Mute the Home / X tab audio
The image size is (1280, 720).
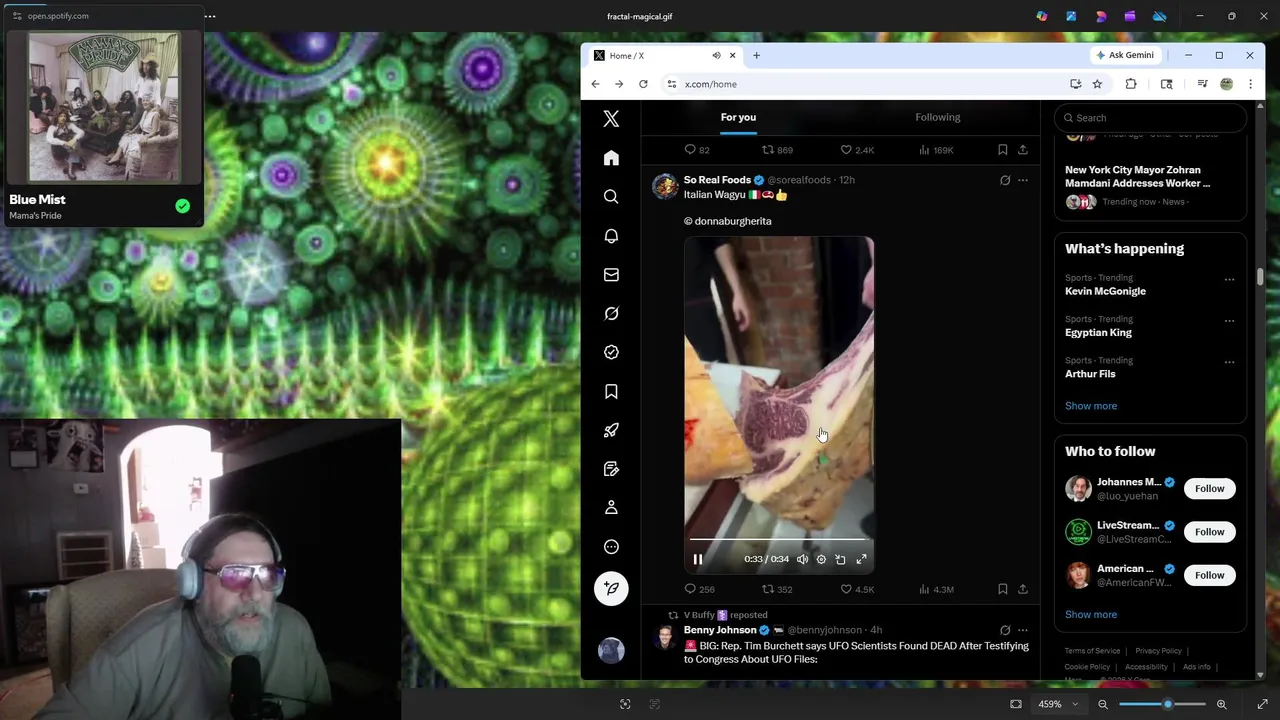pos(716,55)
